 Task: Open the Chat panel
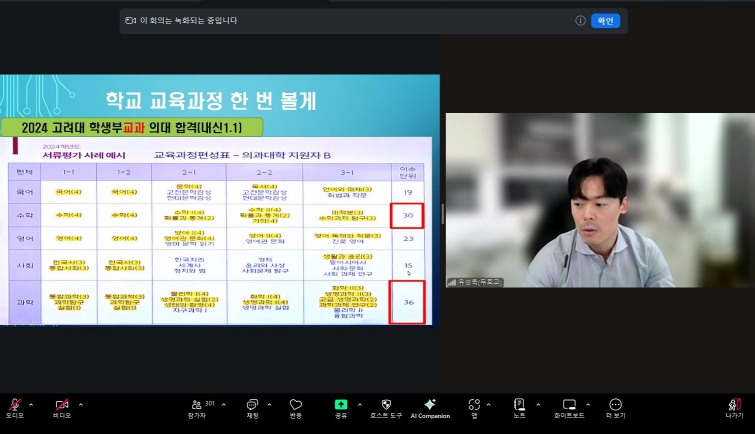(252, 406)
